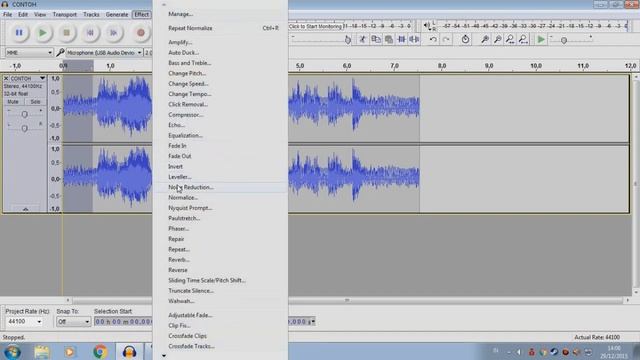Choose Reverb... effect

[220, 260]
